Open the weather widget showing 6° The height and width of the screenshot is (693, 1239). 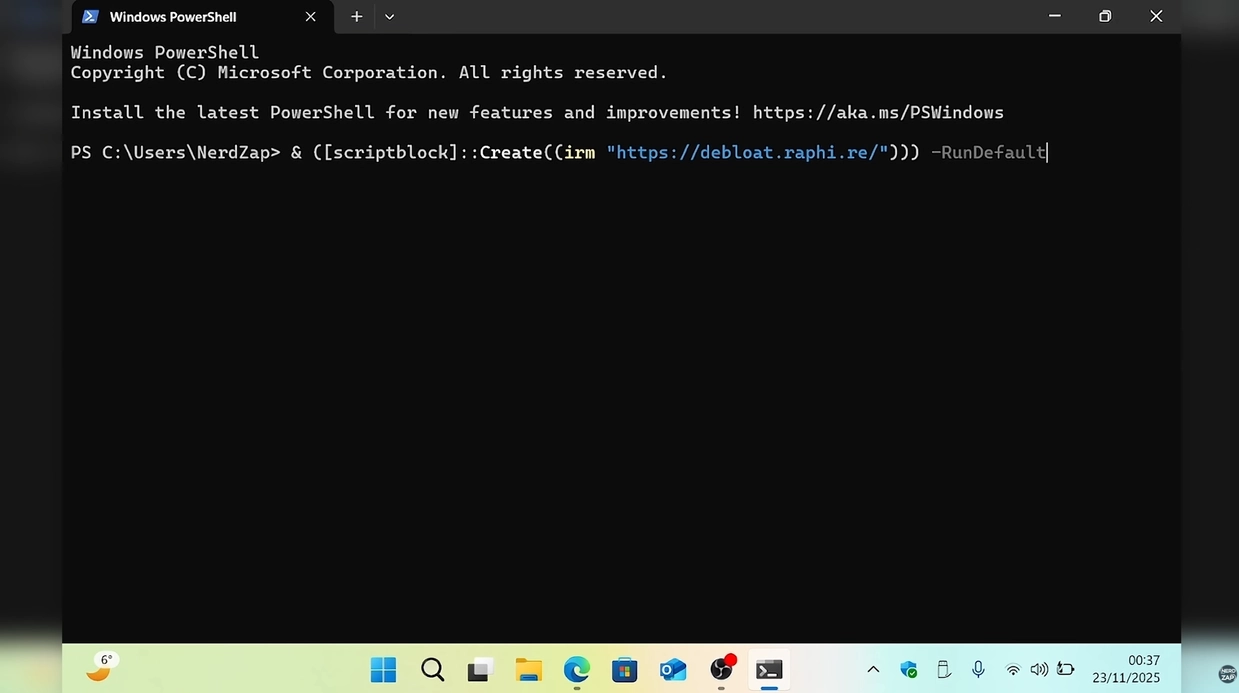pos(99,668)
